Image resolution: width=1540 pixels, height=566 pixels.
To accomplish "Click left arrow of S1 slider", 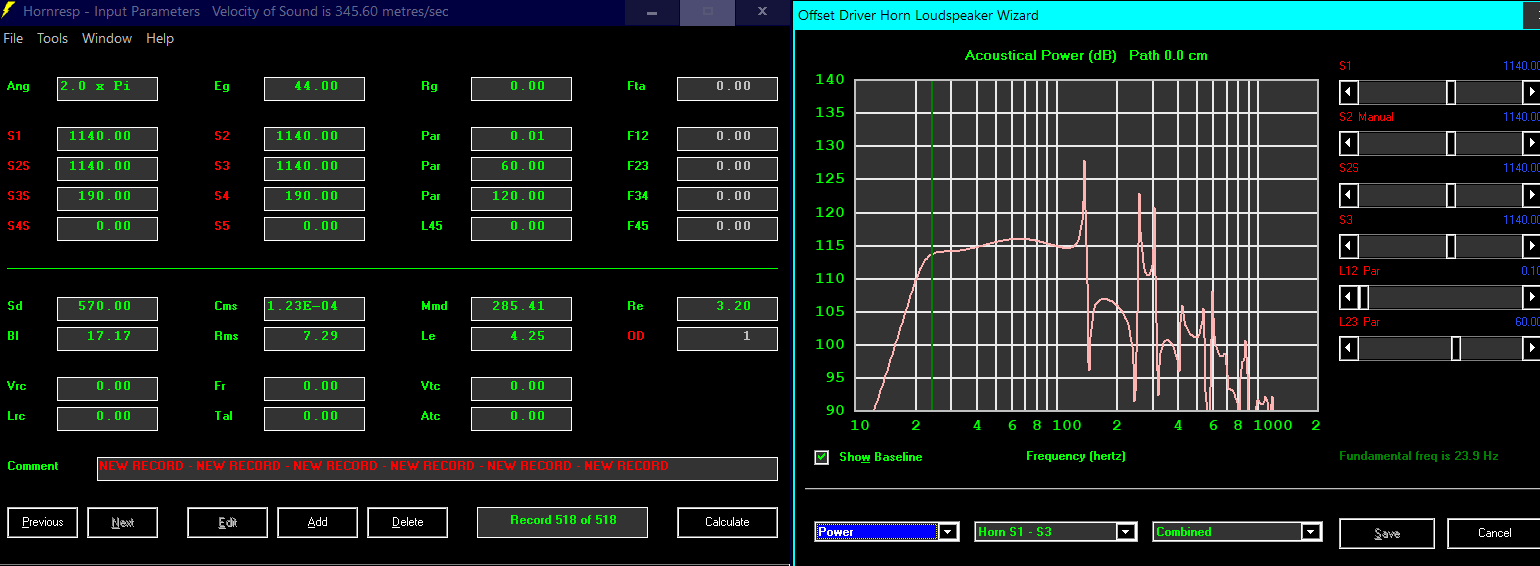I will 1348,93.
